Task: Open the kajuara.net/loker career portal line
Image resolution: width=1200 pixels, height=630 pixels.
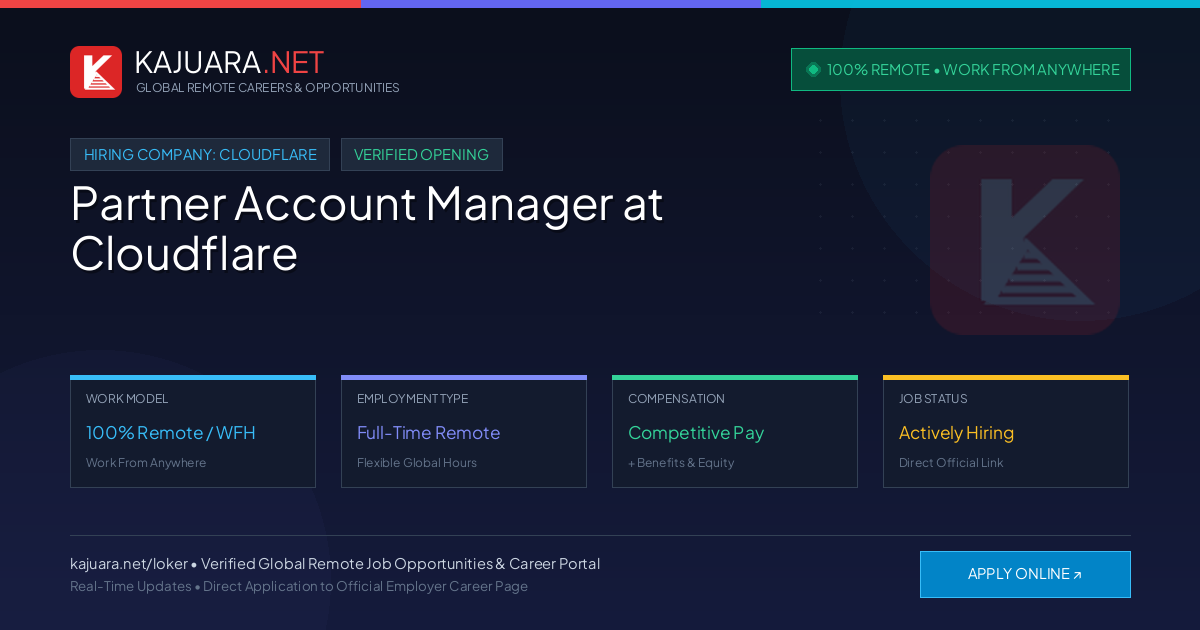Action: tap(335, 564)
